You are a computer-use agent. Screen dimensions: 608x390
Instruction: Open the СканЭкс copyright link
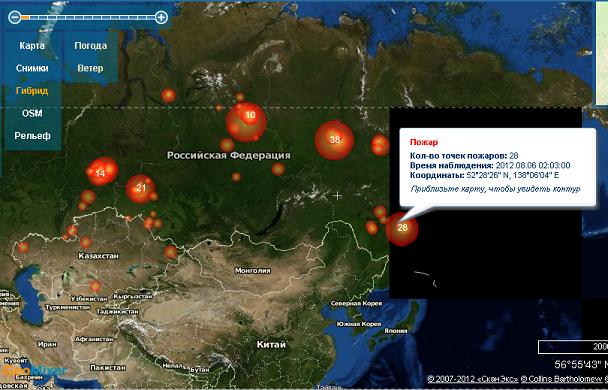pyautogui.click(x=472, y=379)
